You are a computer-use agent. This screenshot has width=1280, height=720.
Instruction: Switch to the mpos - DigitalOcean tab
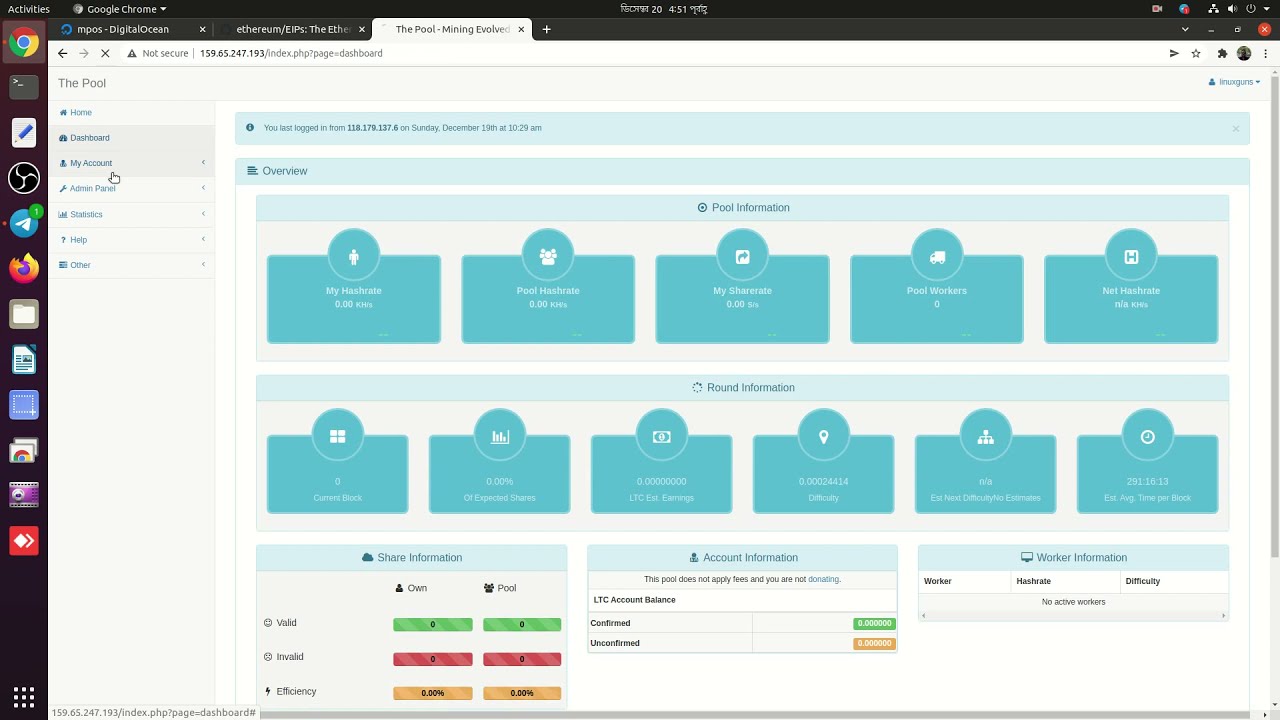(135, 29)
